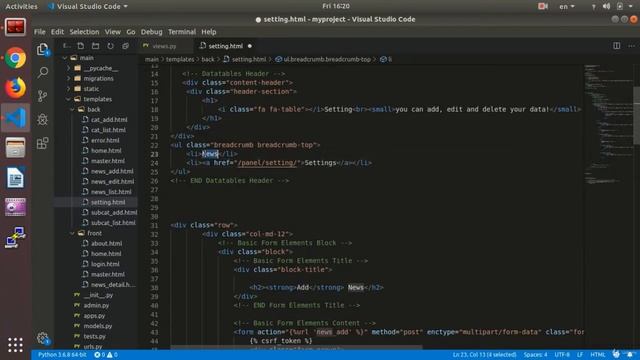Open admin.py in explorer
This screenshot has height=360, width=640.
point(96,305)
